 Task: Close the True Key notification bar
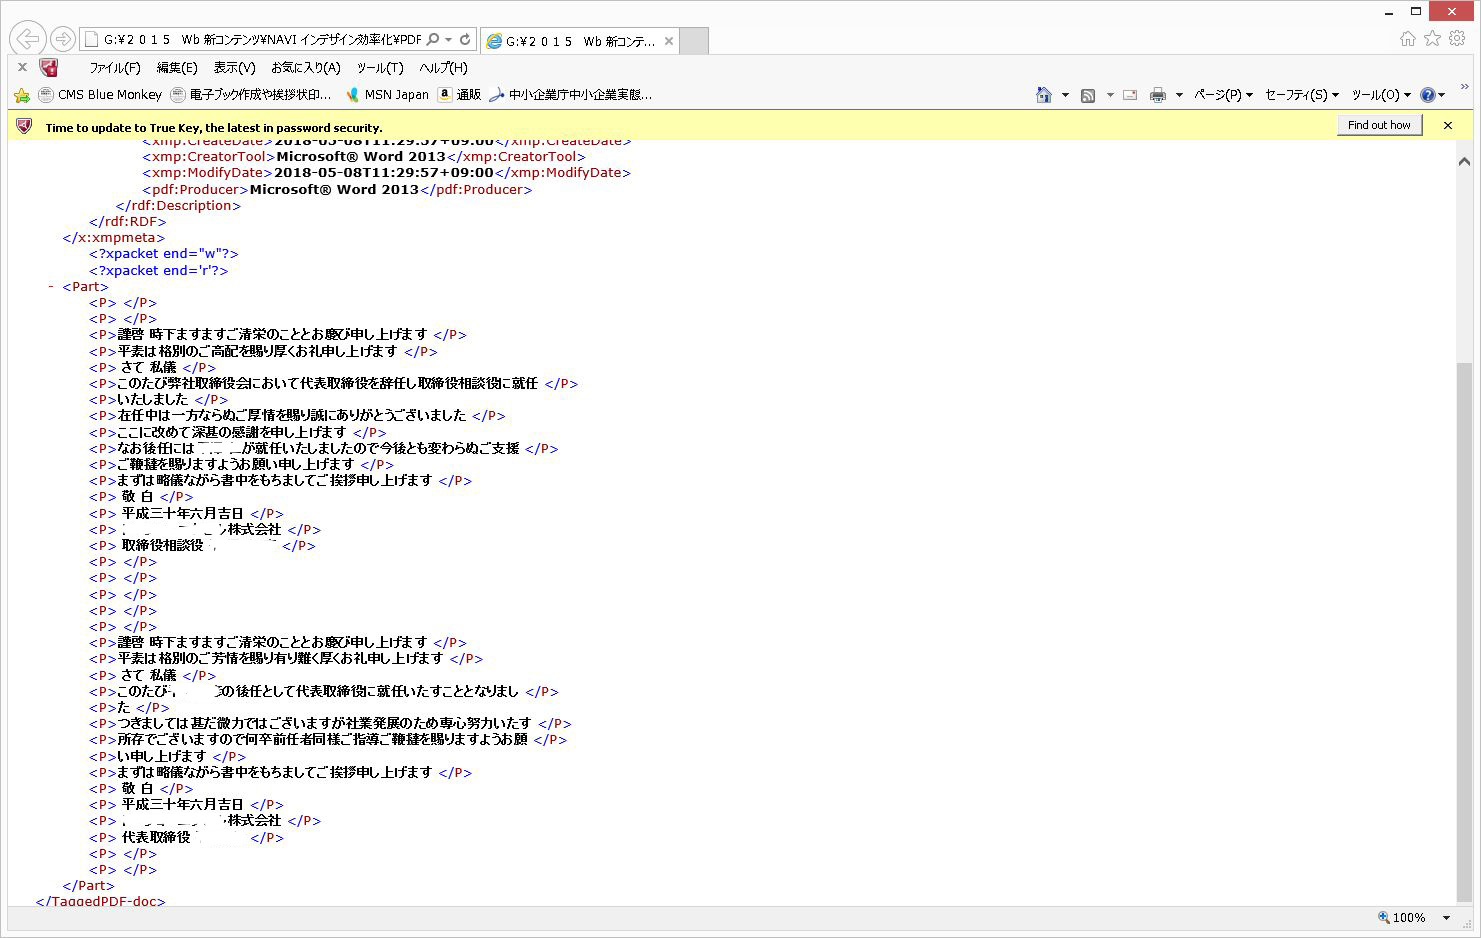(x=1447, y=125)
